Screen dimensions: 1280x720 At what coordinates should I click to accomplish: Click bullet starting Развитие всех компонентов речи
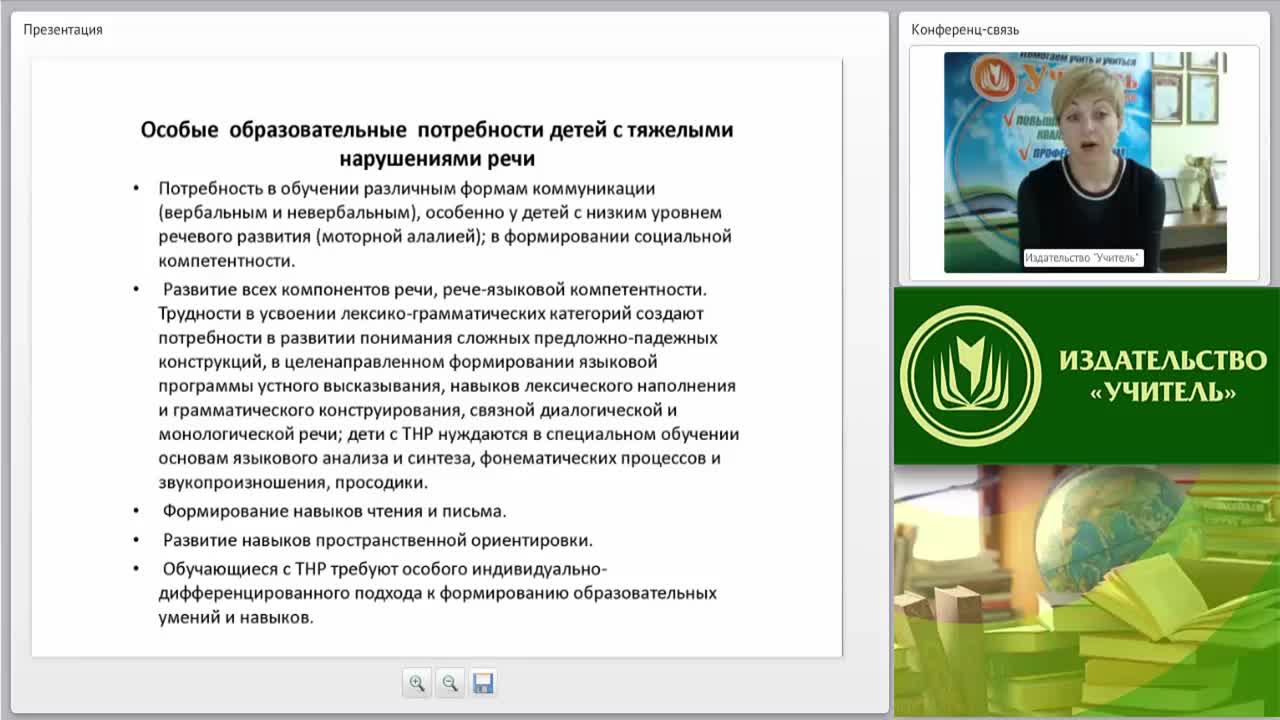click(449, 386)
